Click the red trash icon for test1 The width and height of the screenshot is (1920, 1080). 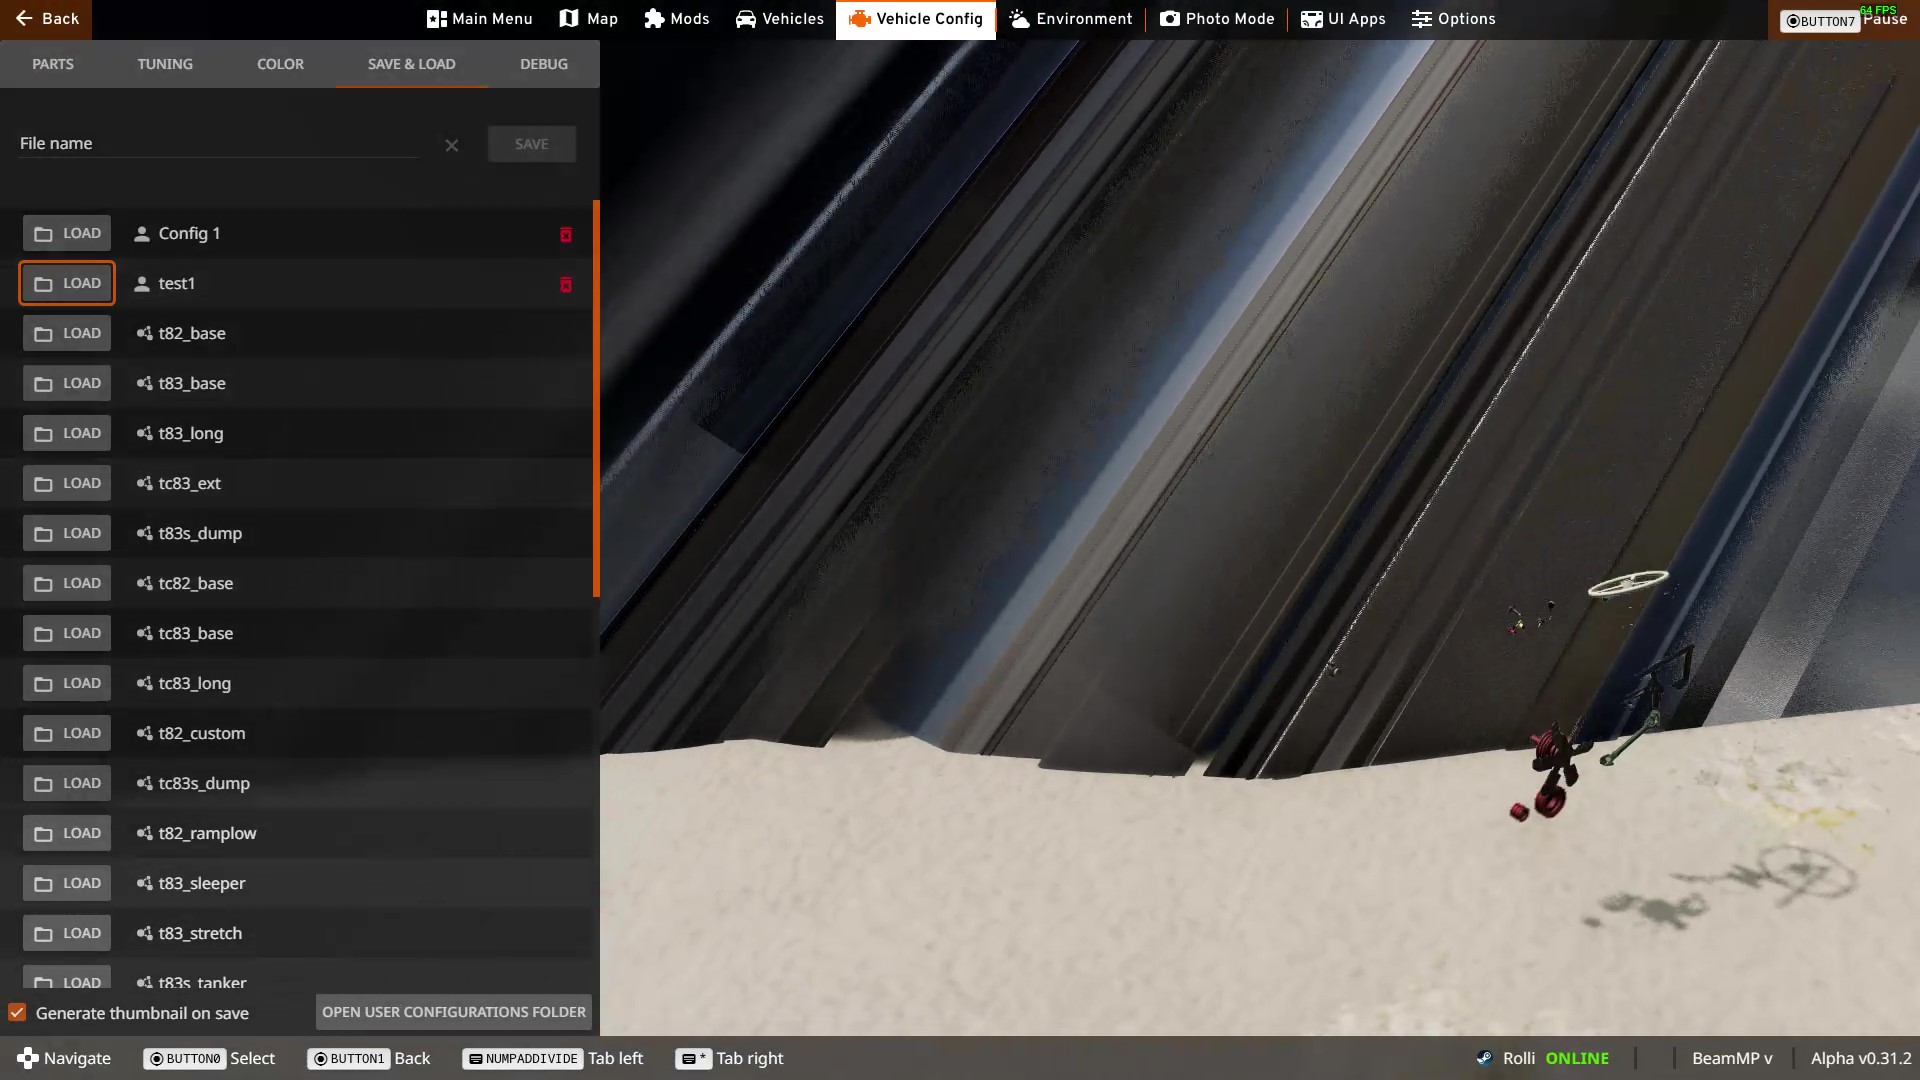point(565,284)
